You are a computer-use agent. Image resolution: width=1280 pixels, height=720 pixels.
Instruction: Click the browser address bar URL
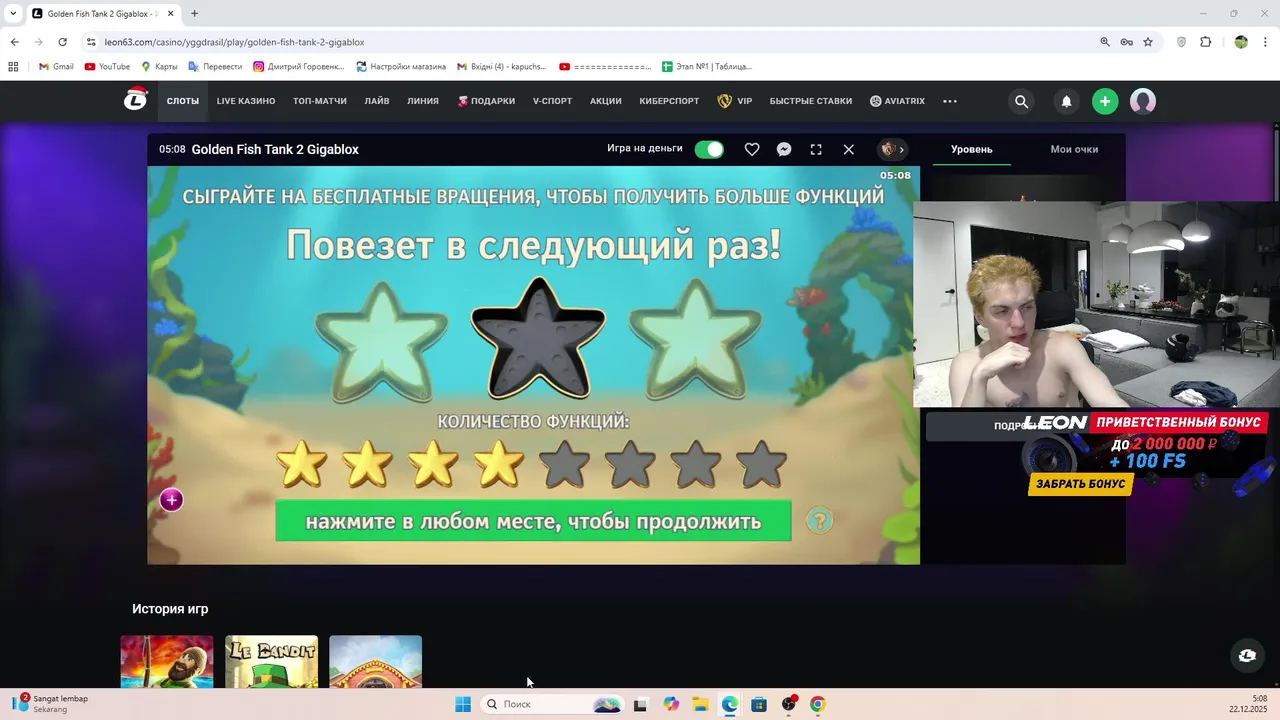pos(234,42)
